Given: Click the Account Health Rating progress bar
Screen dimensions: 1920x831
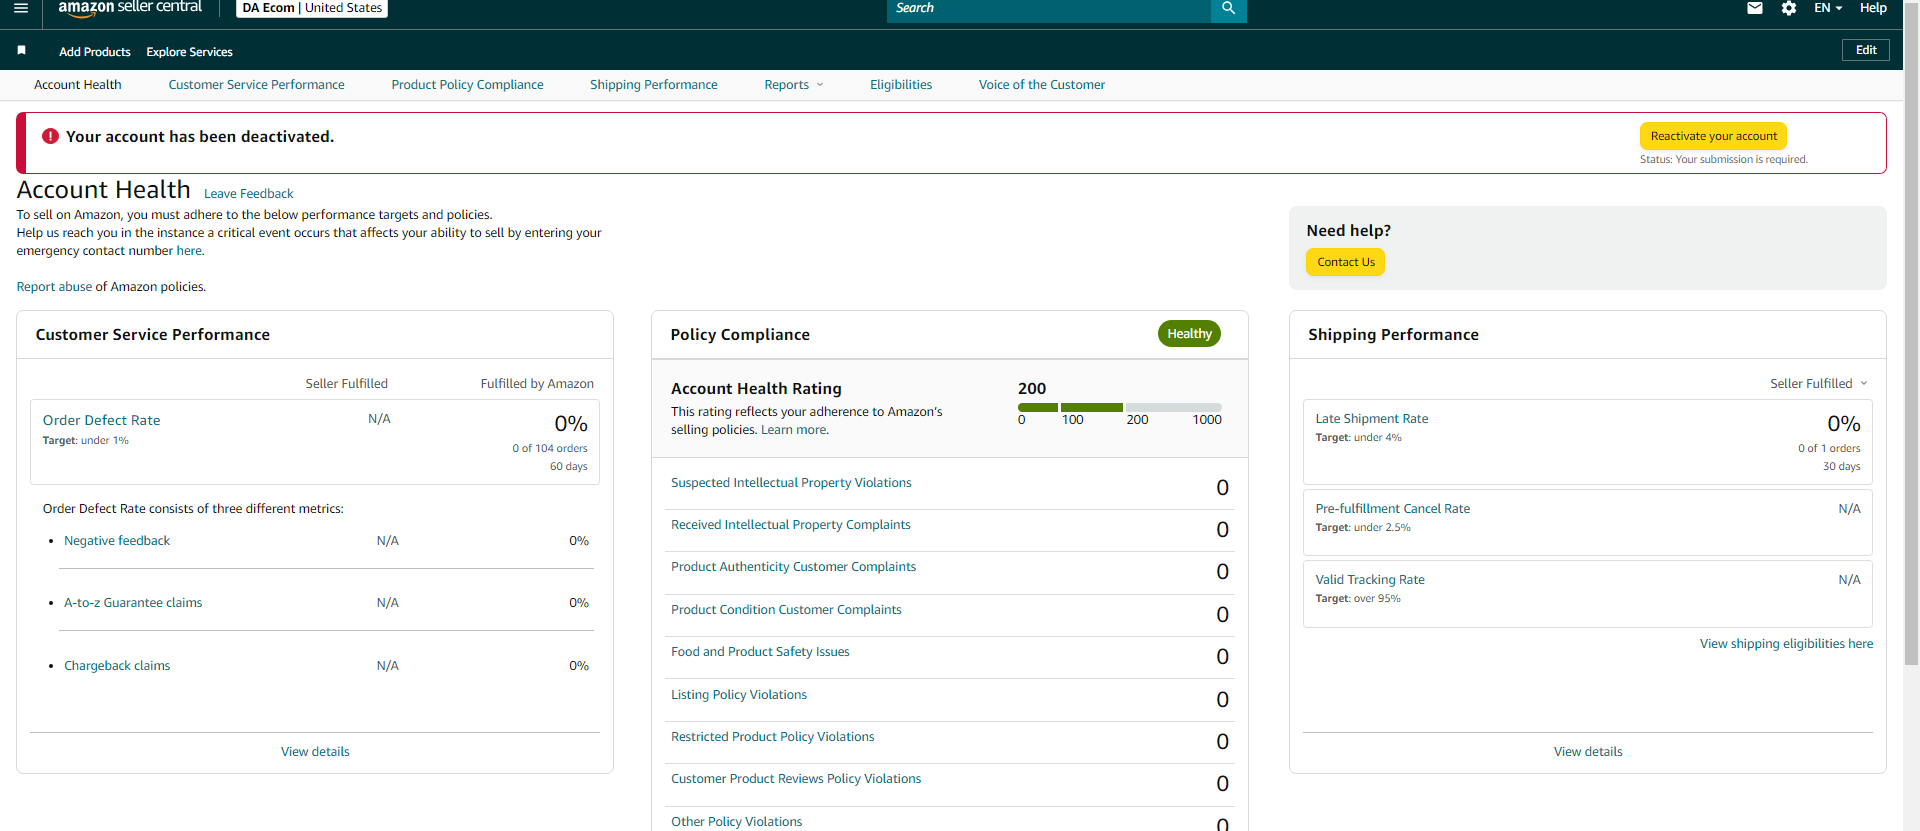Looking at the screenshot, I should coord(1120,408).
